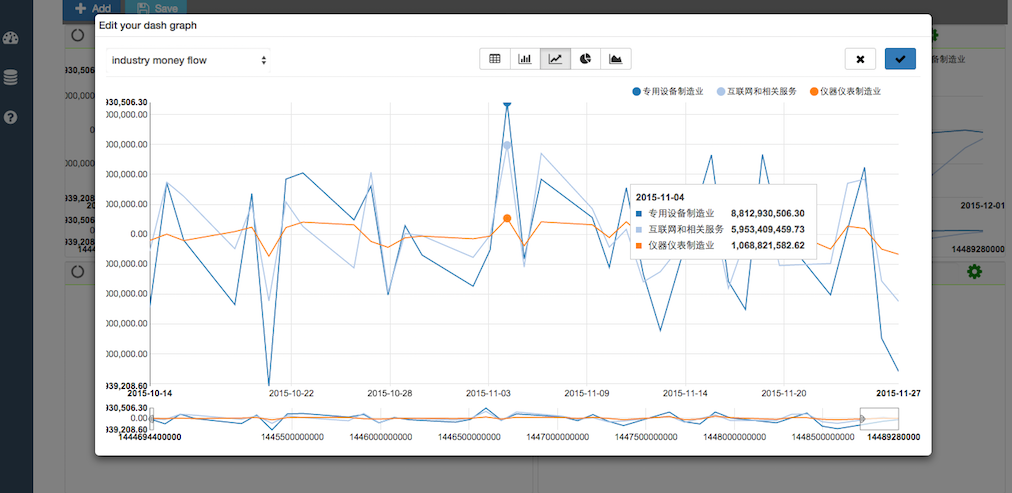Select the line chart type

point(556,59)
